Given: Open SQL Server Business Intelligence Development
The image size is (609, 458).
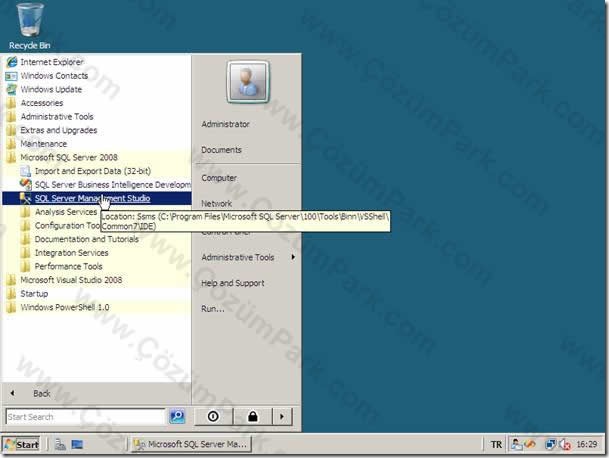Looking at the screenshot, I should [x=113, y=185].
